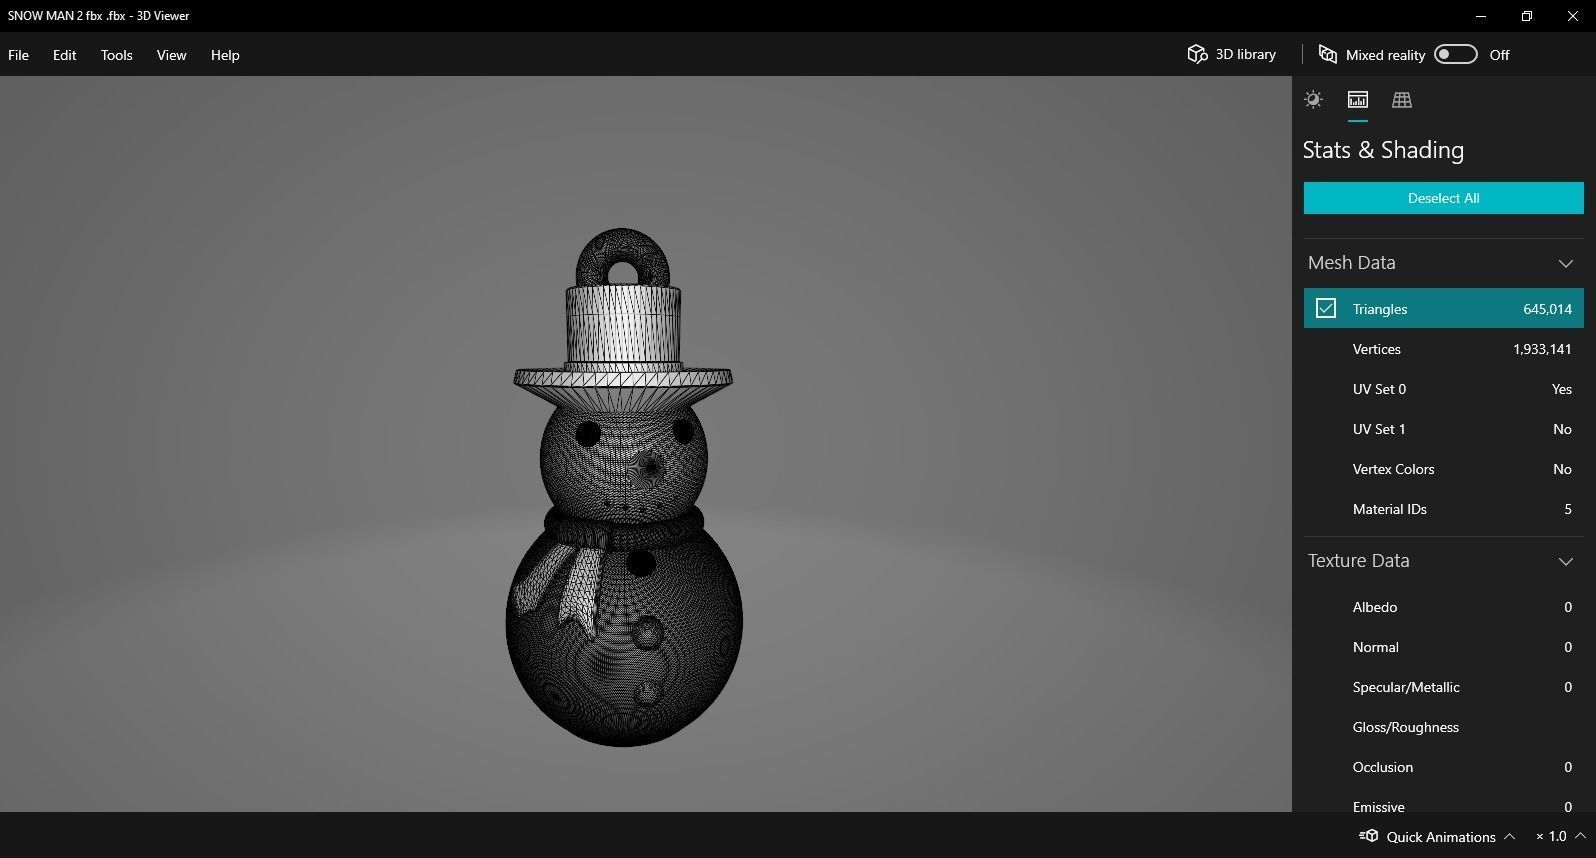Click the Mesh Data heading
Image resolution: width=1596 pixels, height=858 pixels.
(1351, 263)
